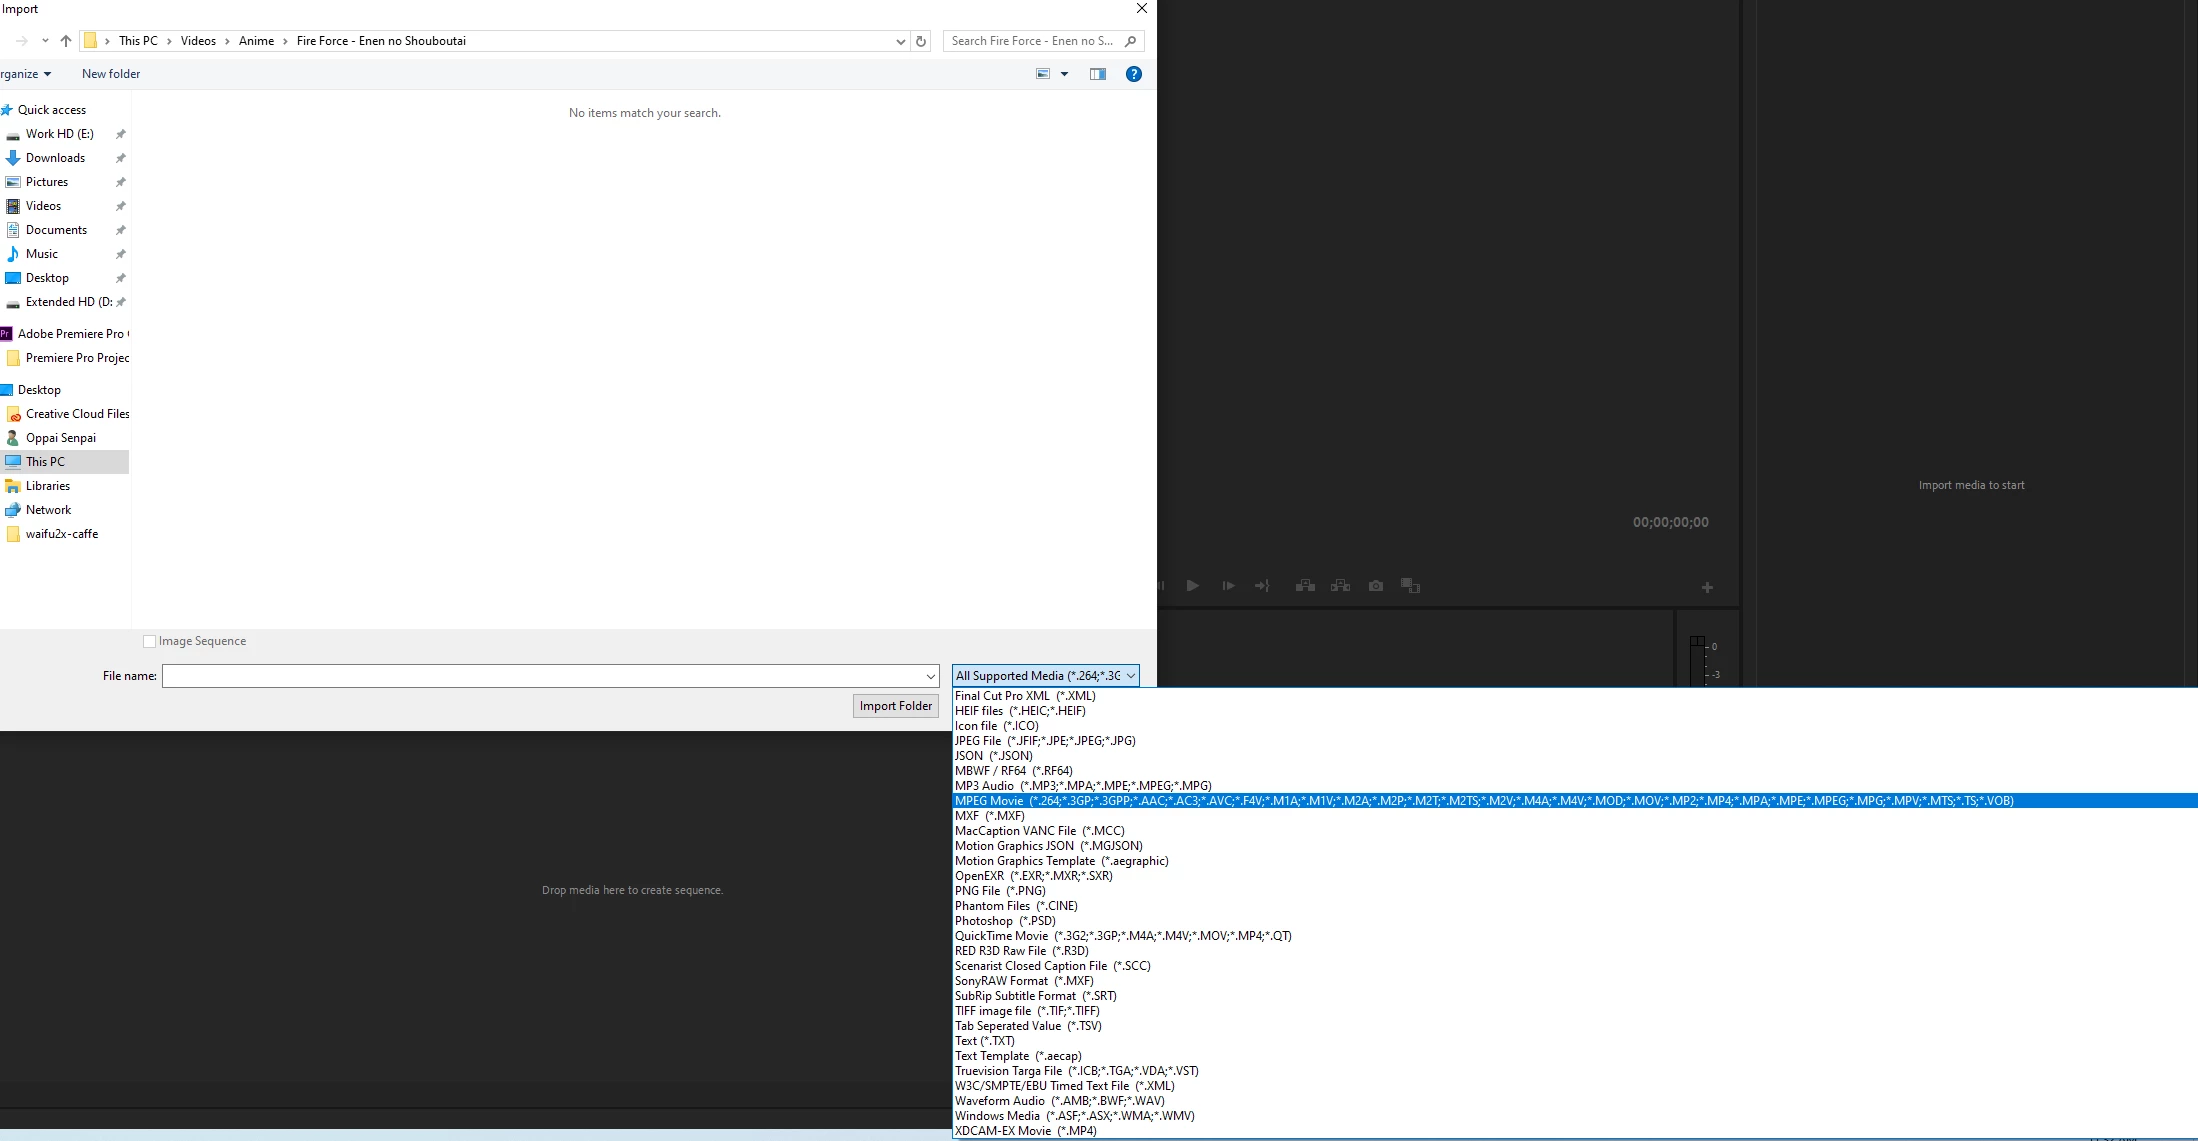Click the New folder button

111,74
